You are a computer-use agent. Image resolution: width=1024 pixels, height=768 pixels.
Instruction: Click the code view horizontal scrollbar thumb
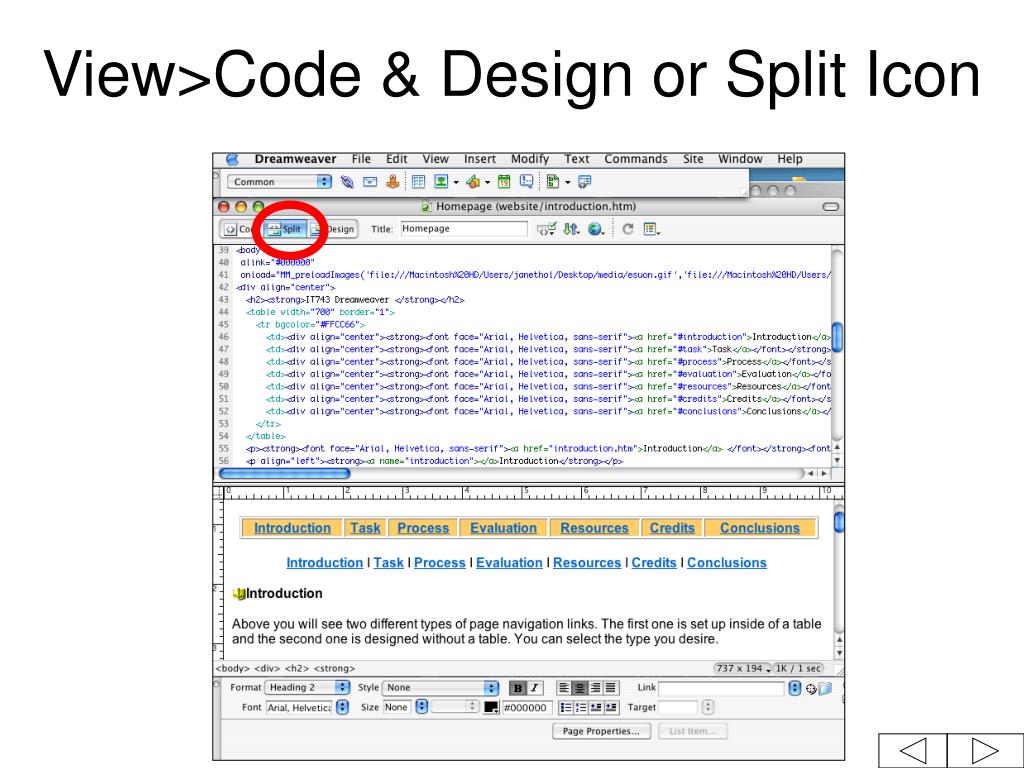[x=285, y=473]
